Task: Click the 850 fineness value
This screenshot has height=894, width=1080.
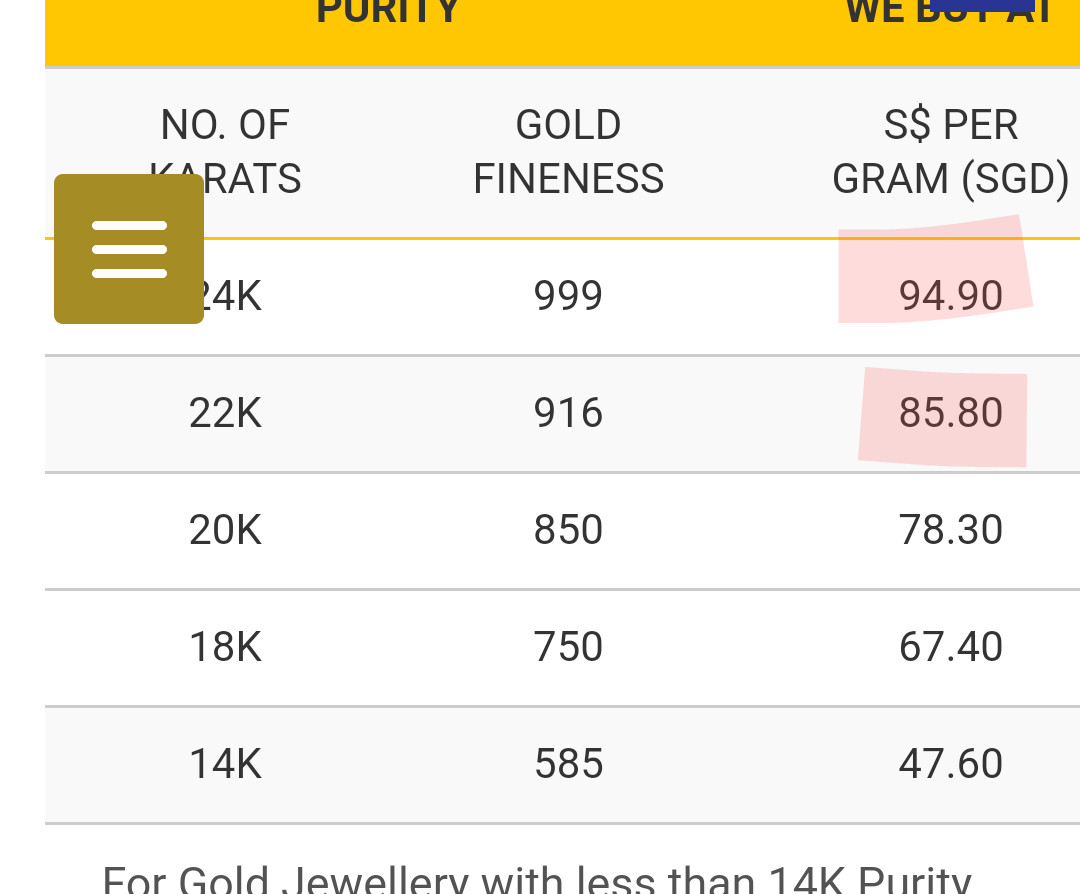Action: pyautogui.click(x=568, y=530)
